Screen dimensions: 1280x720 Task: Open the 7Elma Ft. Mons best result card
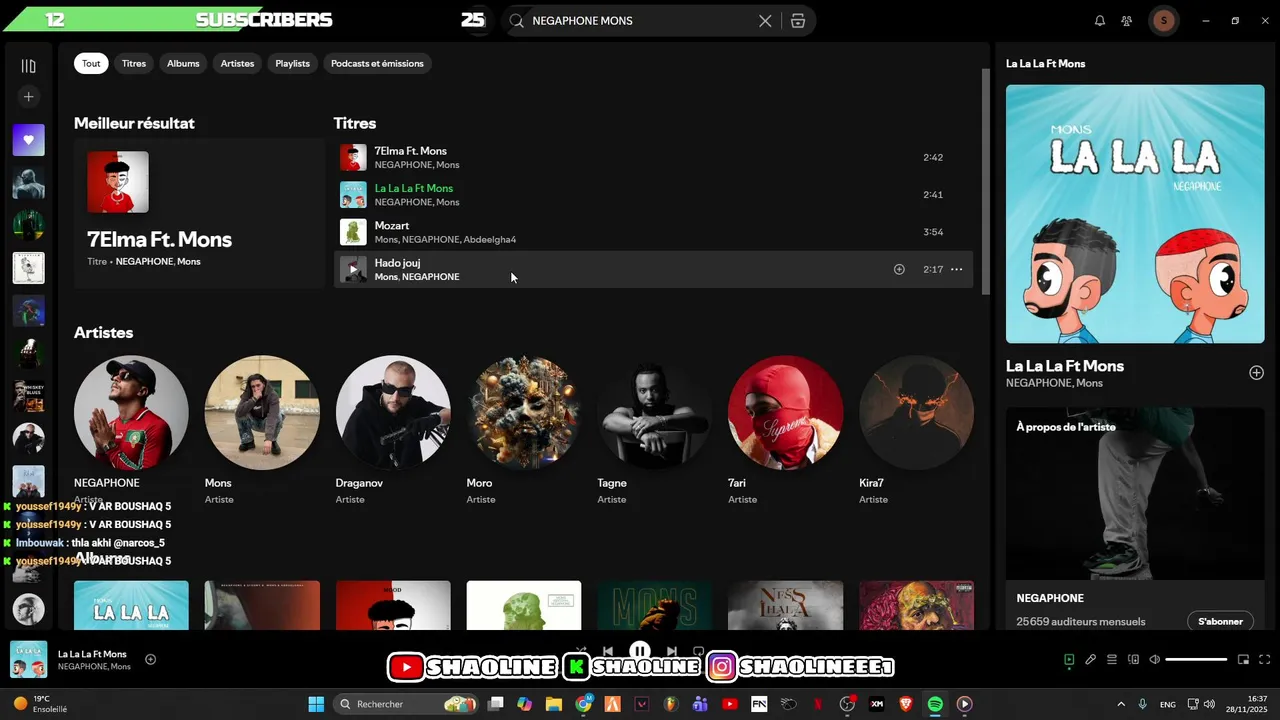(199, 213)
